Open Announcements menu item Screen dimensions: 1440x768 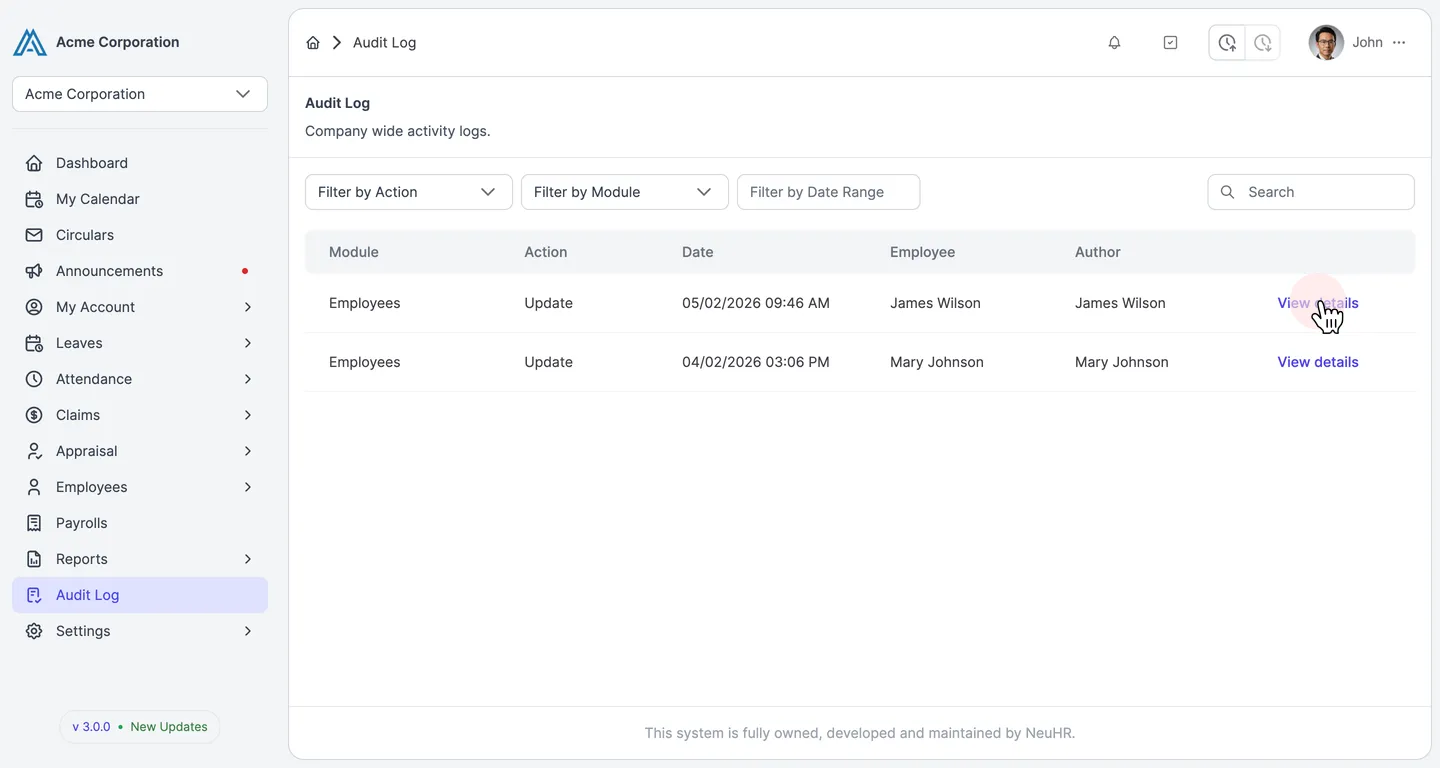click(140, 271)
